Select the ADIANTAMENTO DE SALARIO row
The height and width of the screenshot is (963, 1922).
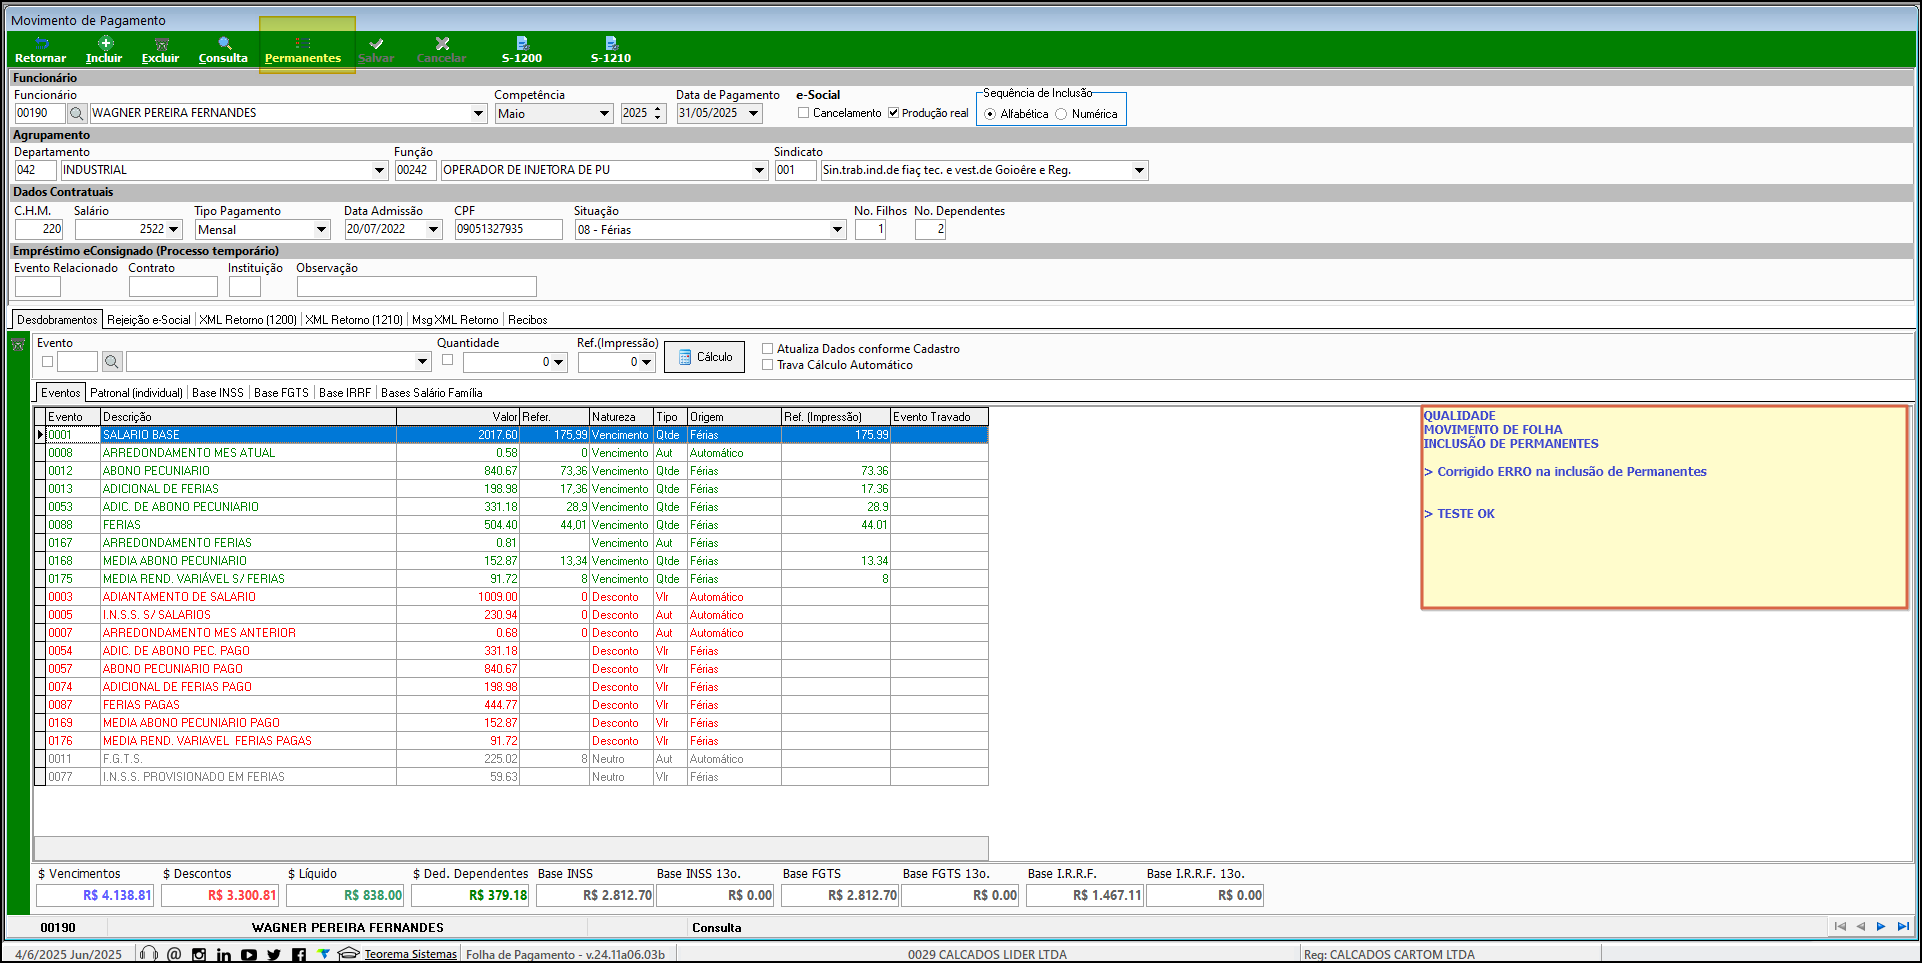(511, 597)
